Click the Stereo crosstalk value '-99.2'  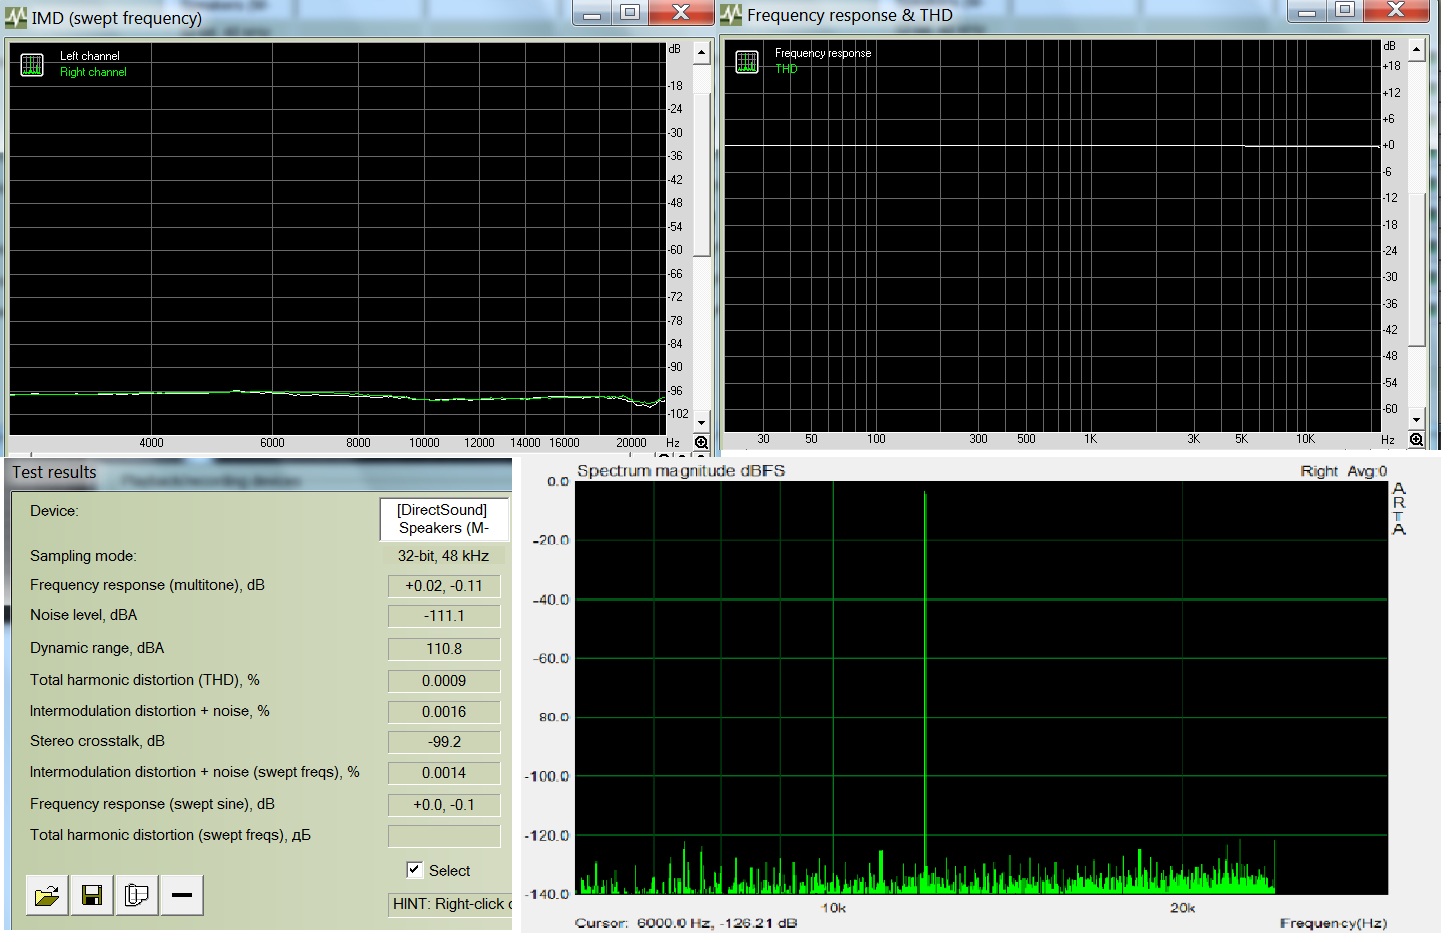point(444,742)
